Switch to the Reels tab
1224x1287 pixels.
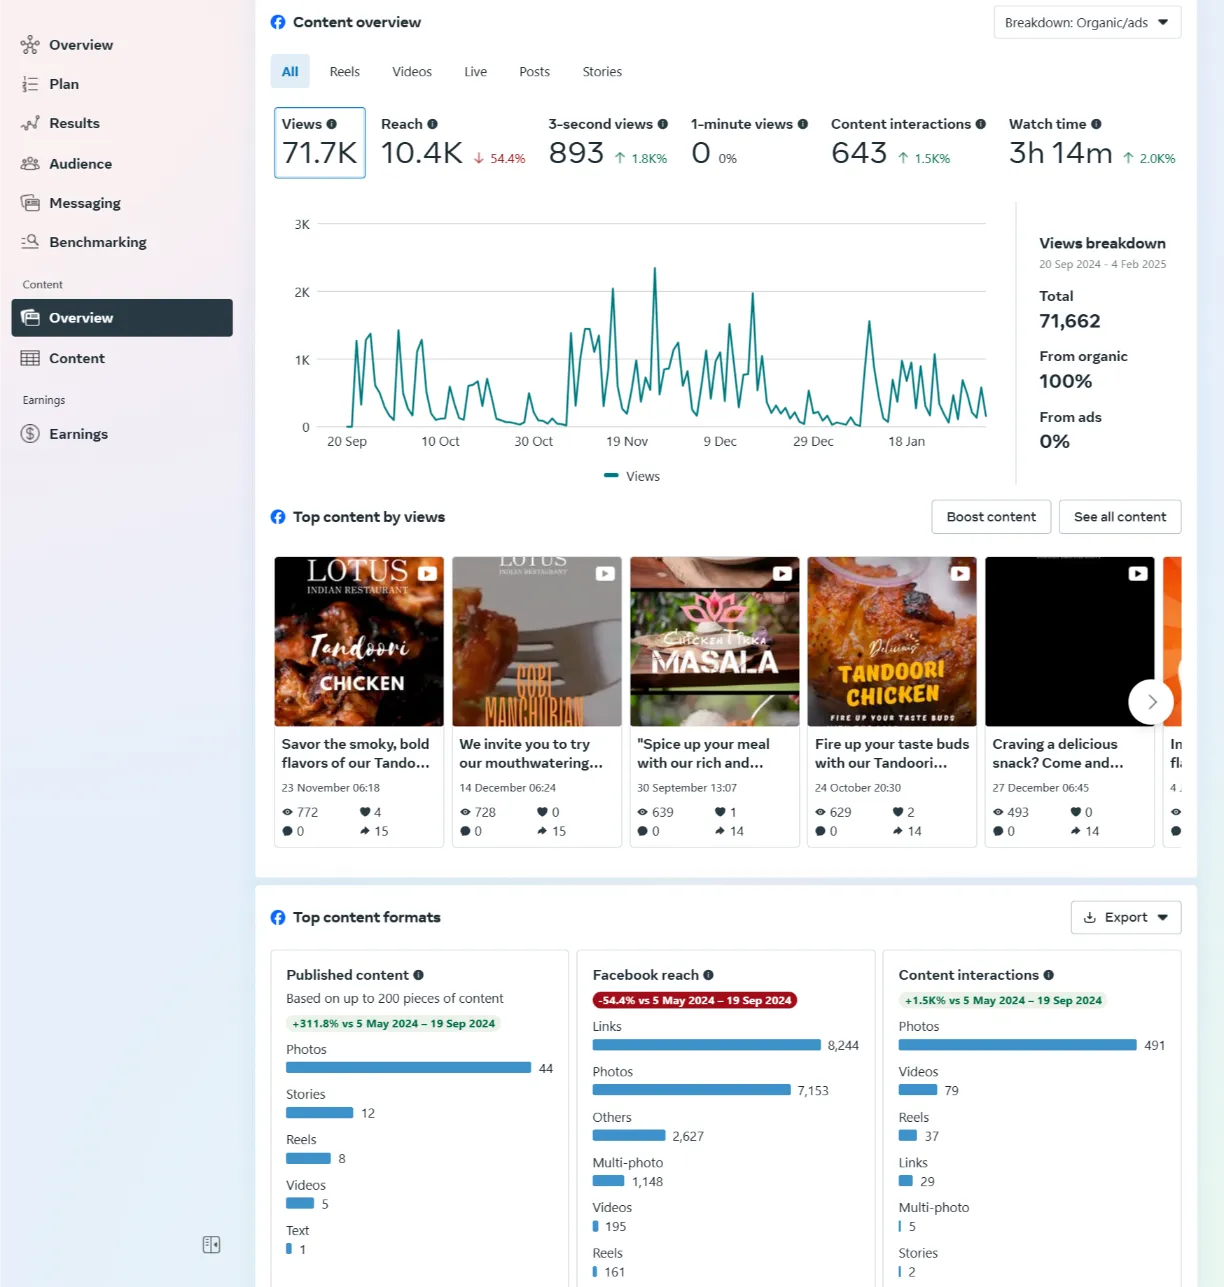[345, 72]
